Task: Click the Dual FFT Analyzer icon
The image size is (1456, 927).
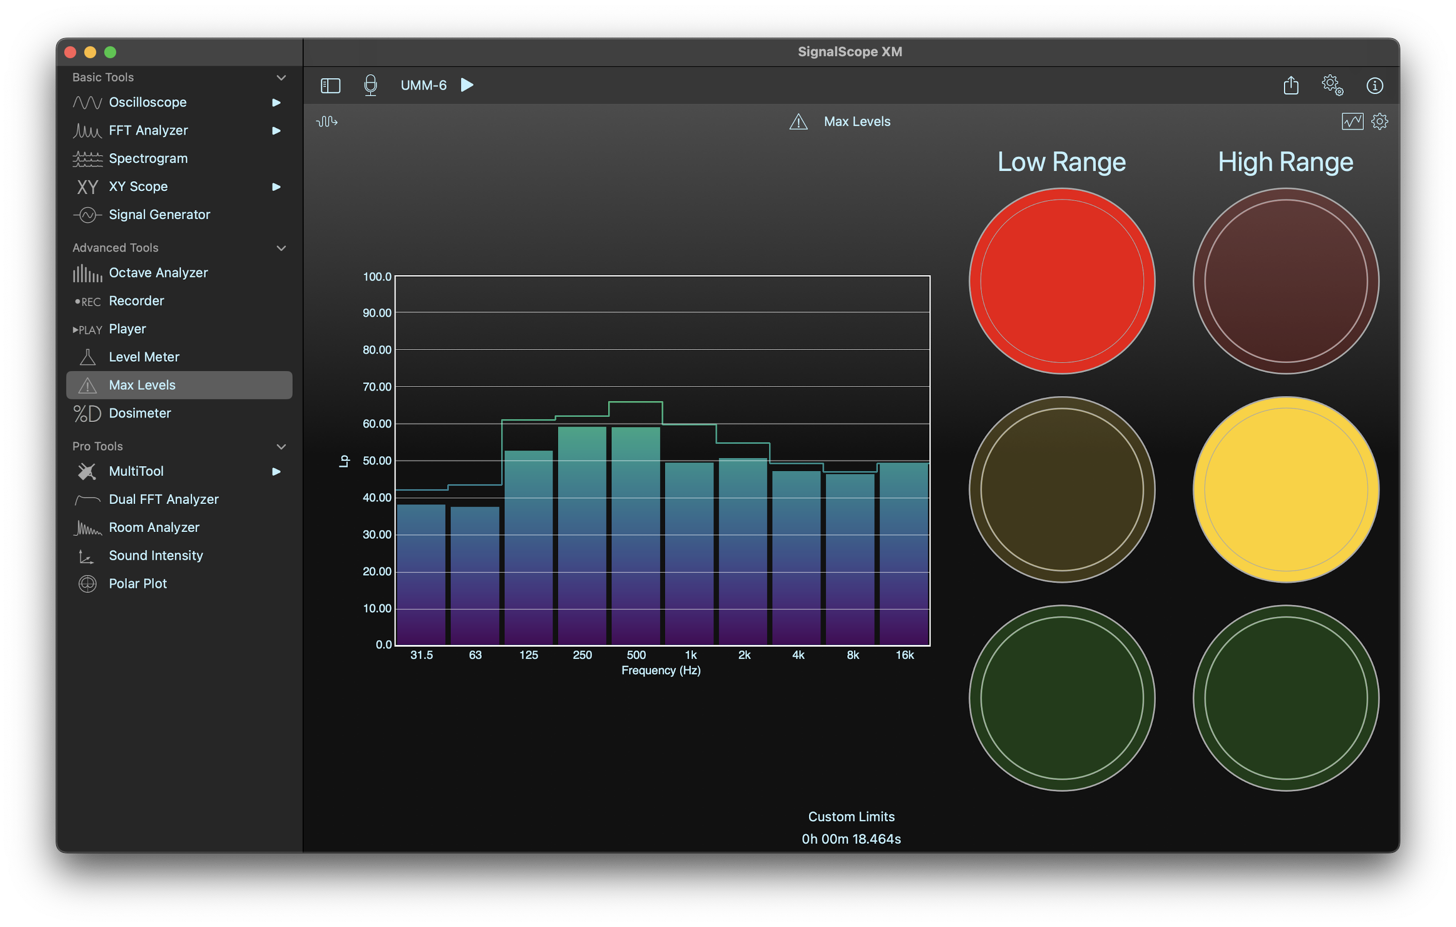Action: click(x=87, y=499)
